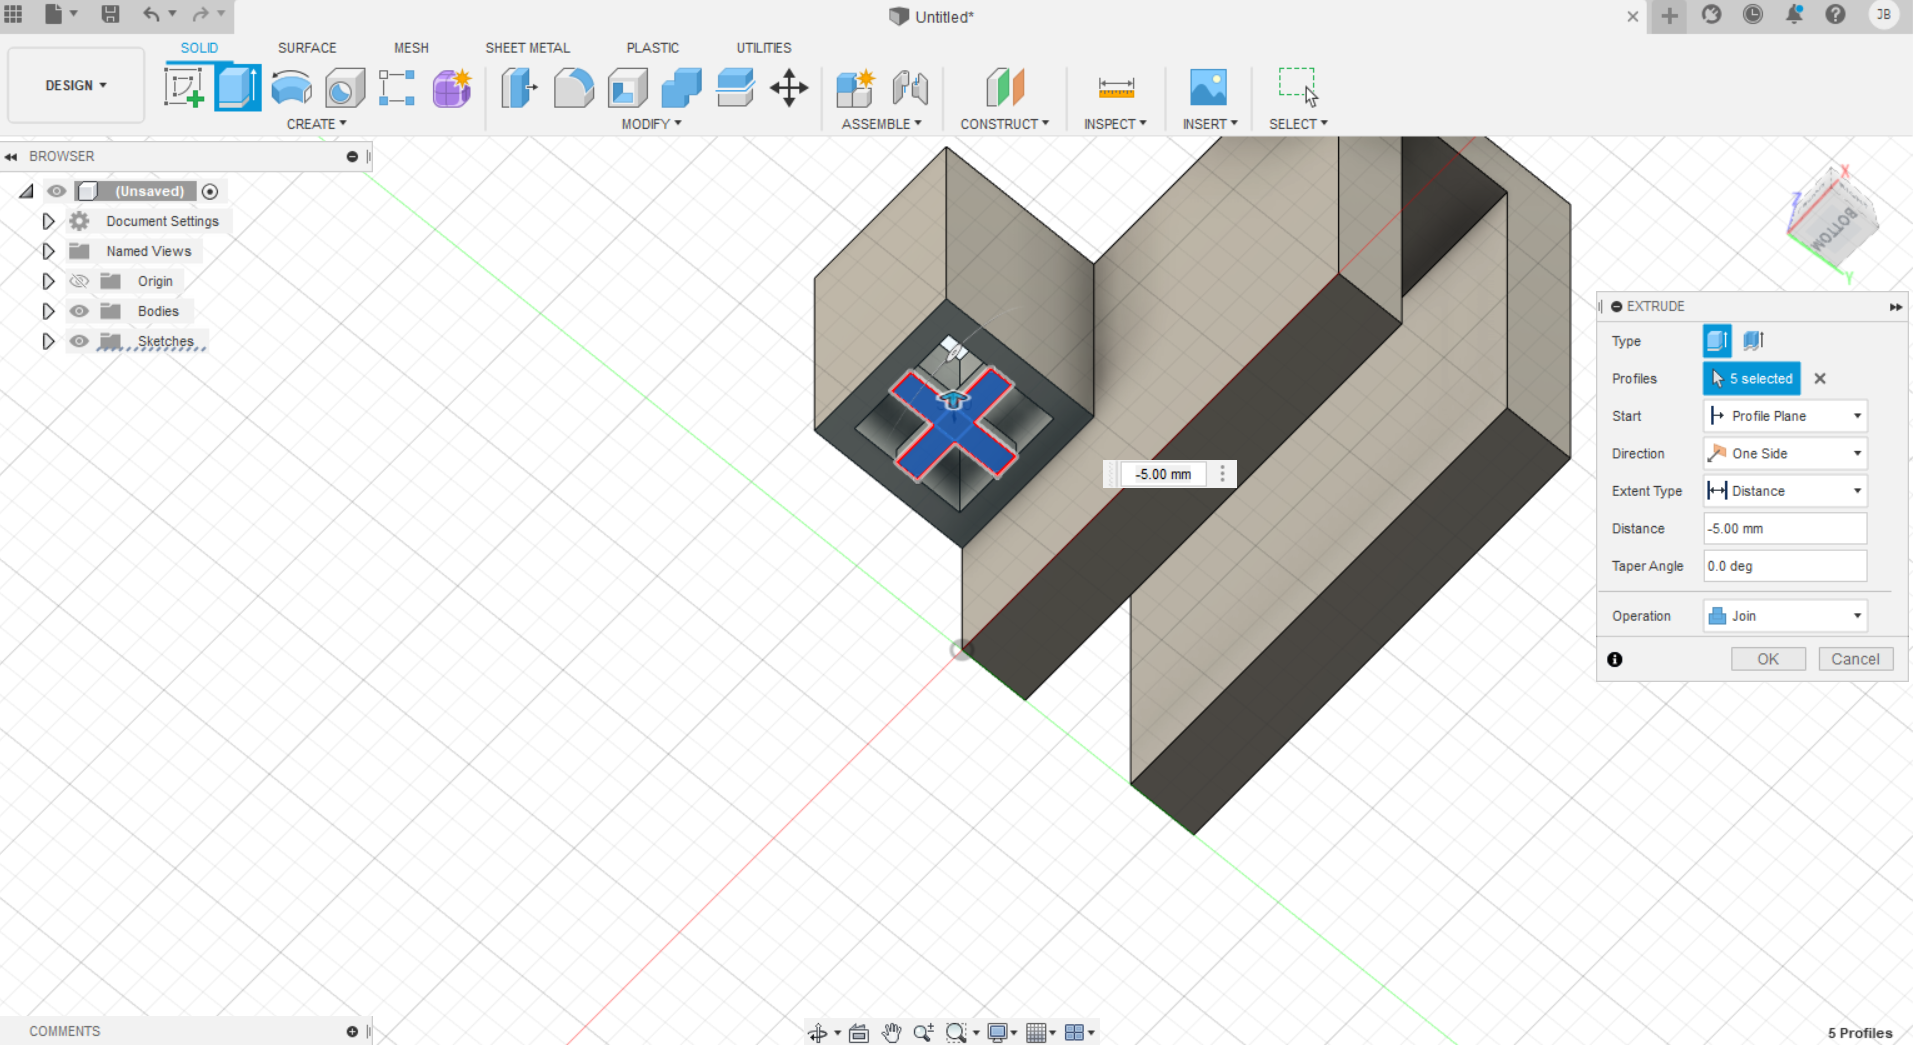Click the Distance field showing -5.00 mm
The width and height of the screenshot is (1913, 1045).
pos(1785,528)
